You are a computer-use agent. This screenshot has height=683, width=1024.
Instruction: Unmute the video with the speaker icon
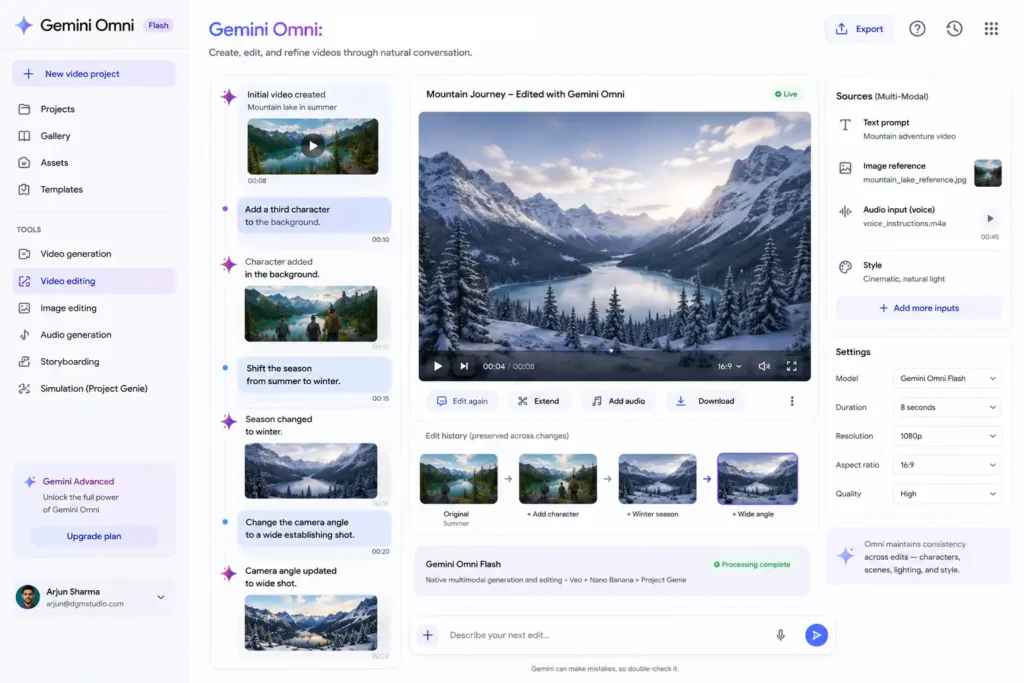click(764, 366)
